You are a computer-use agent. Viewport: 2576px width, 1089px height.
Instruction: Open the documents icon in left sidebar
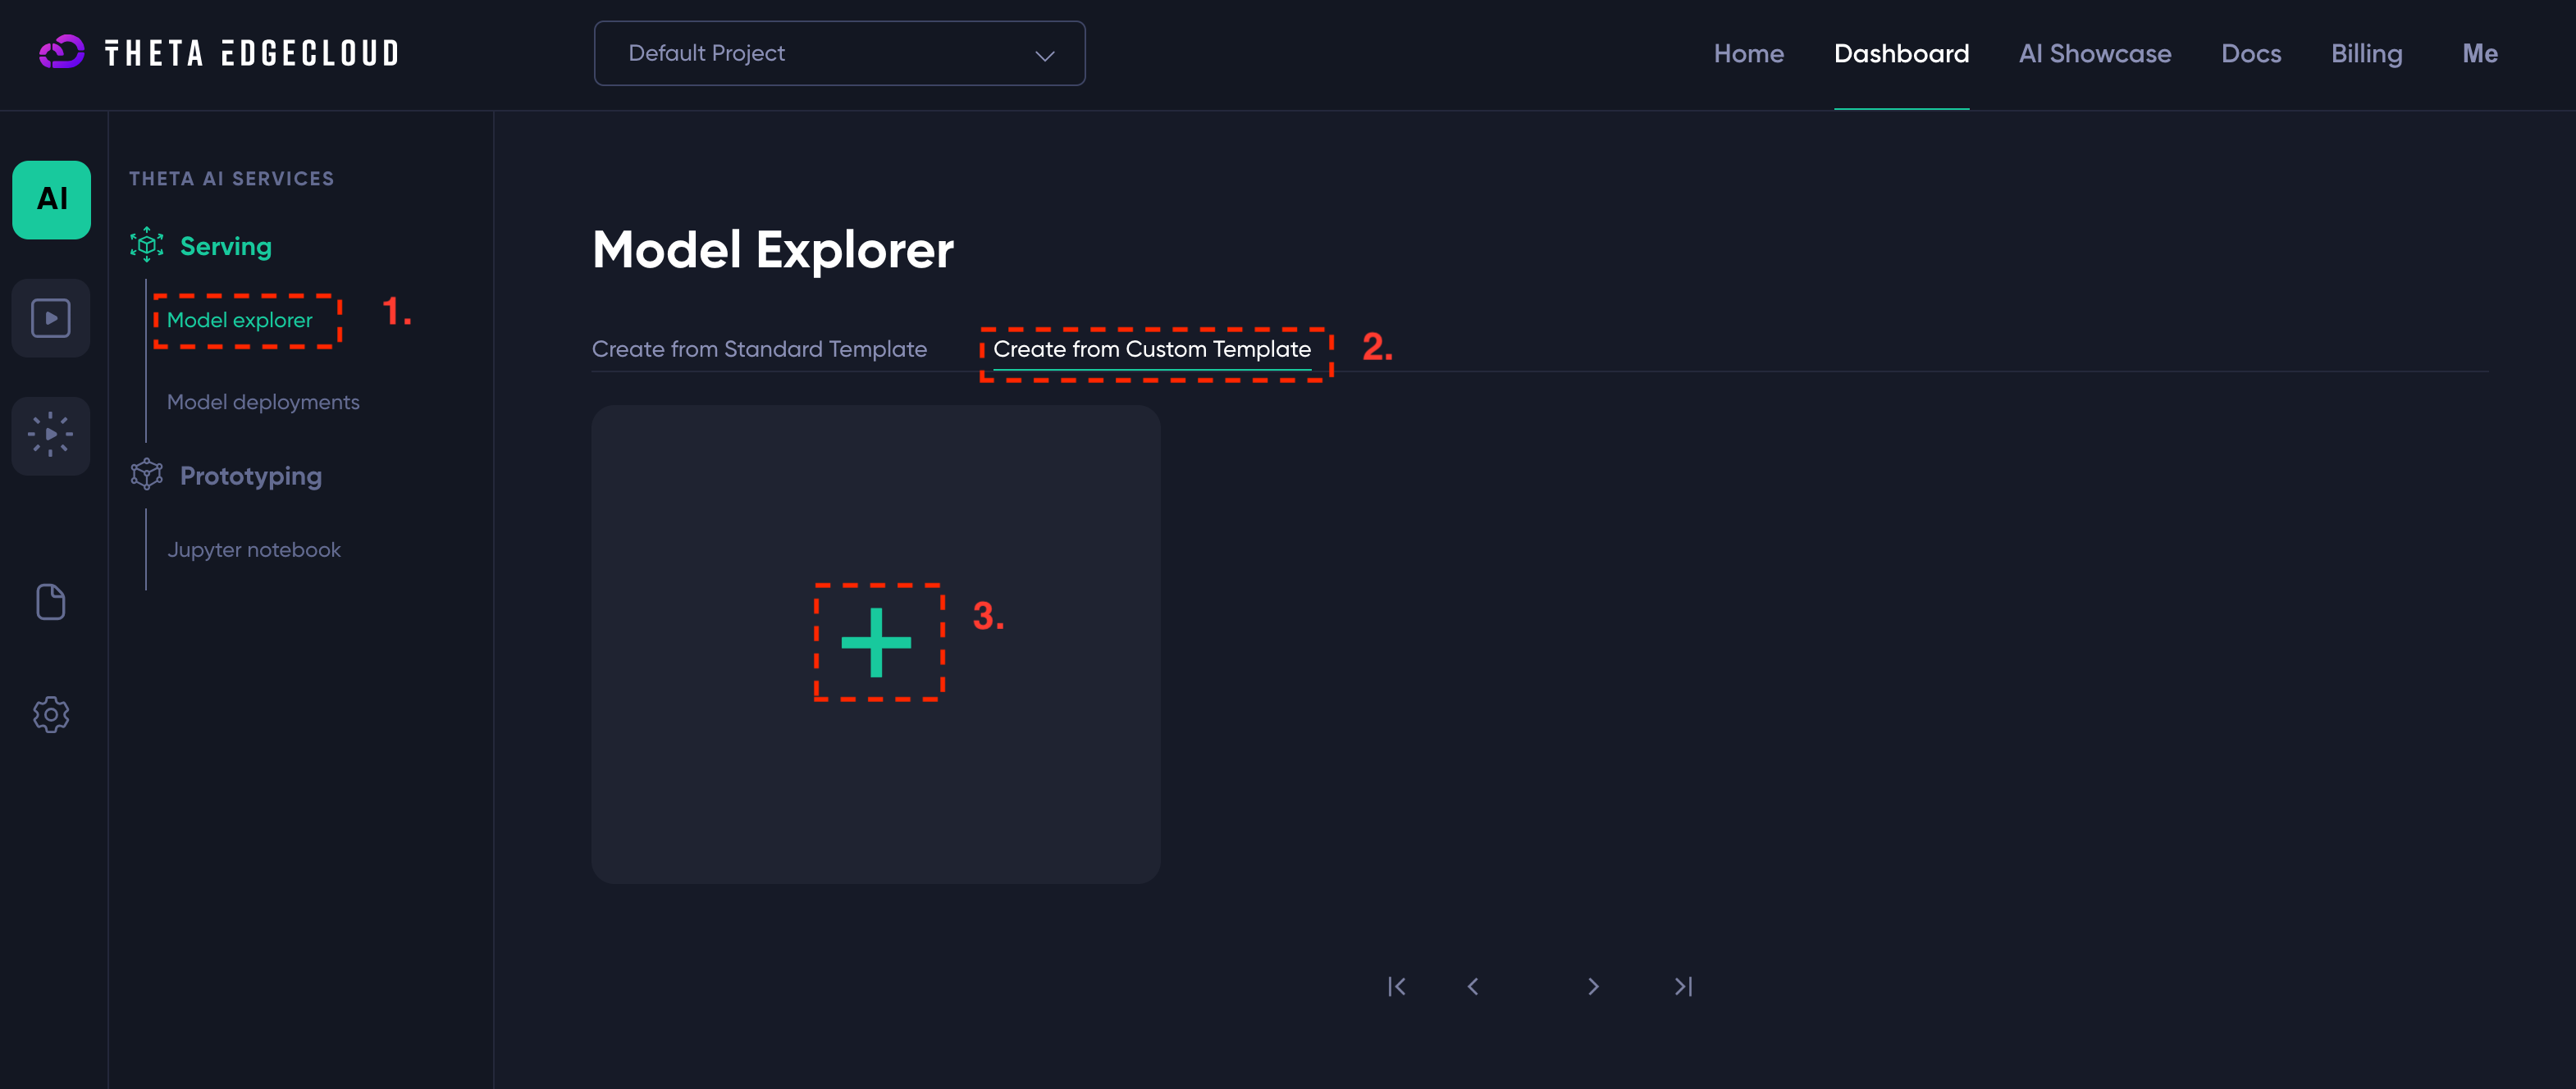(50, 601)
